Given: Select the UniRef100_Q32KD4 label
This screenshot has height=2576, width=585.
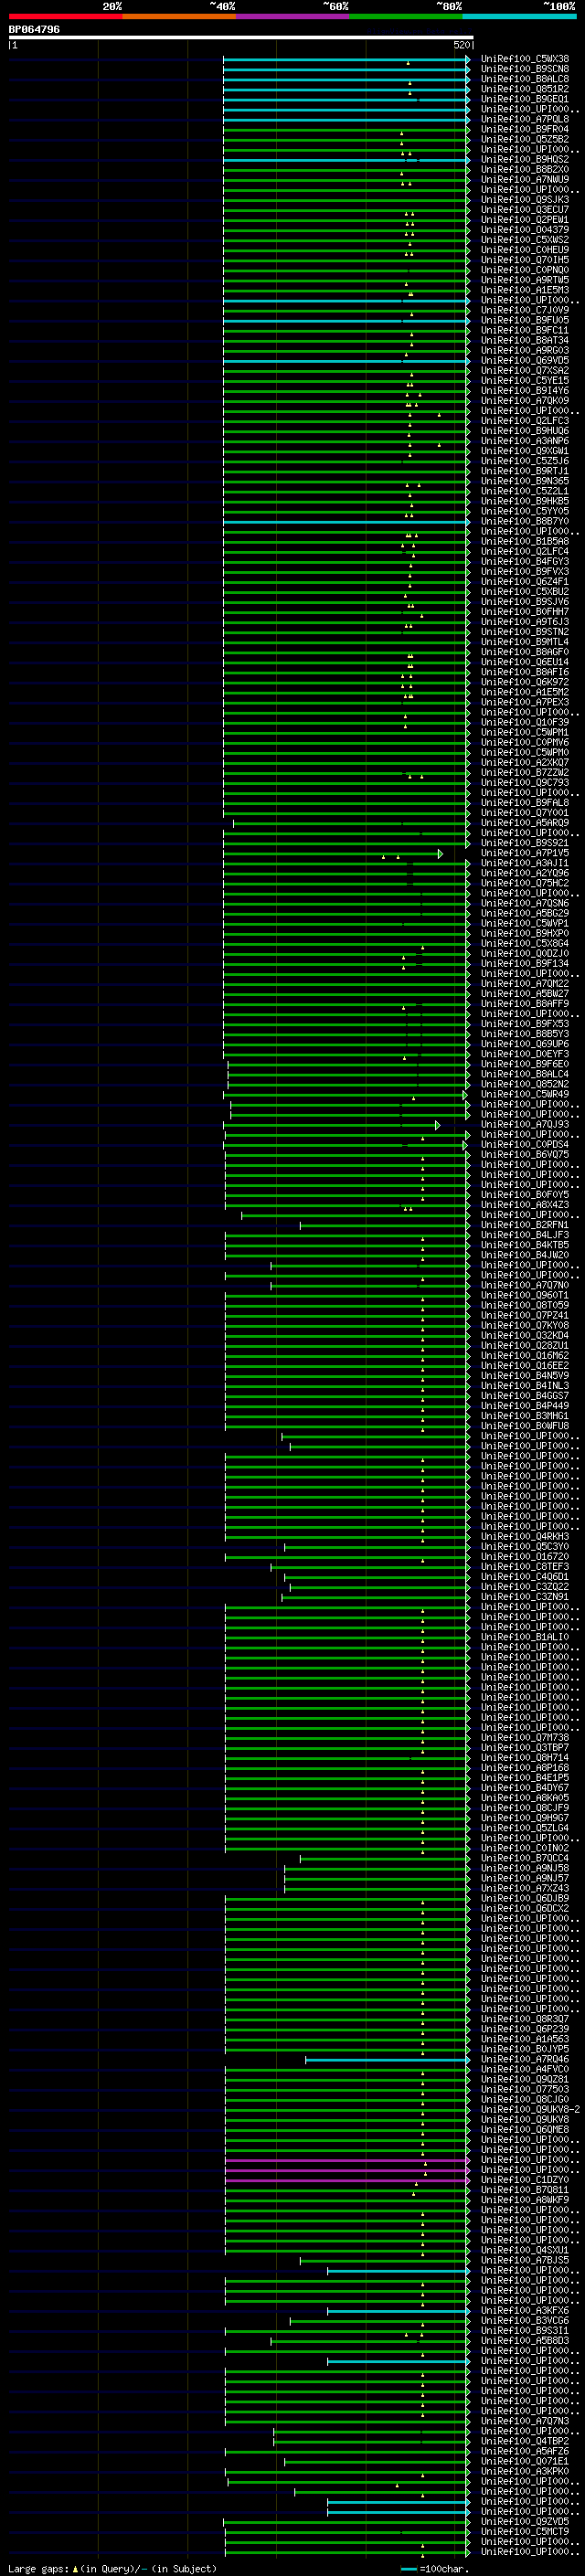Looking at the screenshot, I should point(525,1336).
